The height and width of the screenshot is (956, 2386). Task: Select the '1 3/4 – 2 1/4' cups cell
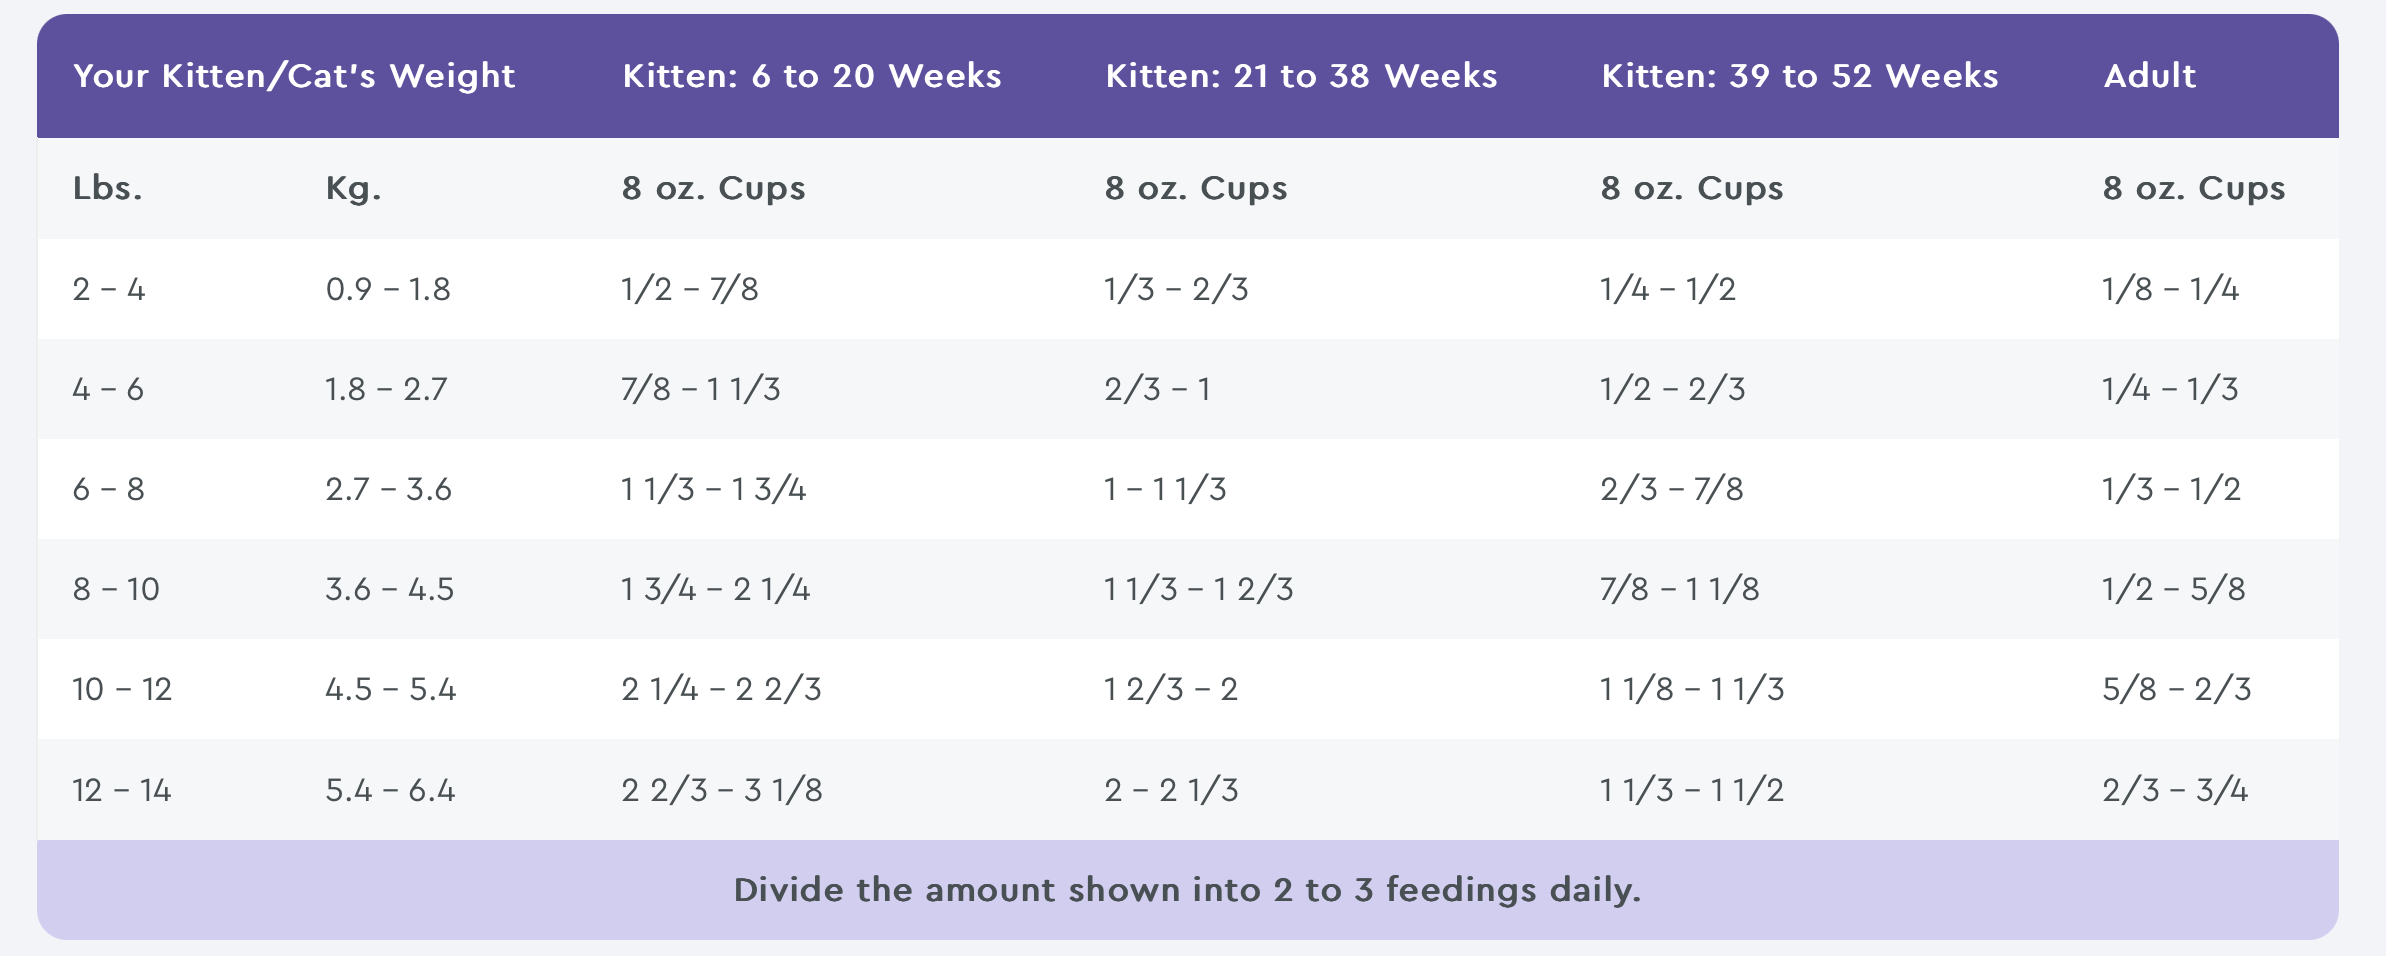(x=715, y=589)
